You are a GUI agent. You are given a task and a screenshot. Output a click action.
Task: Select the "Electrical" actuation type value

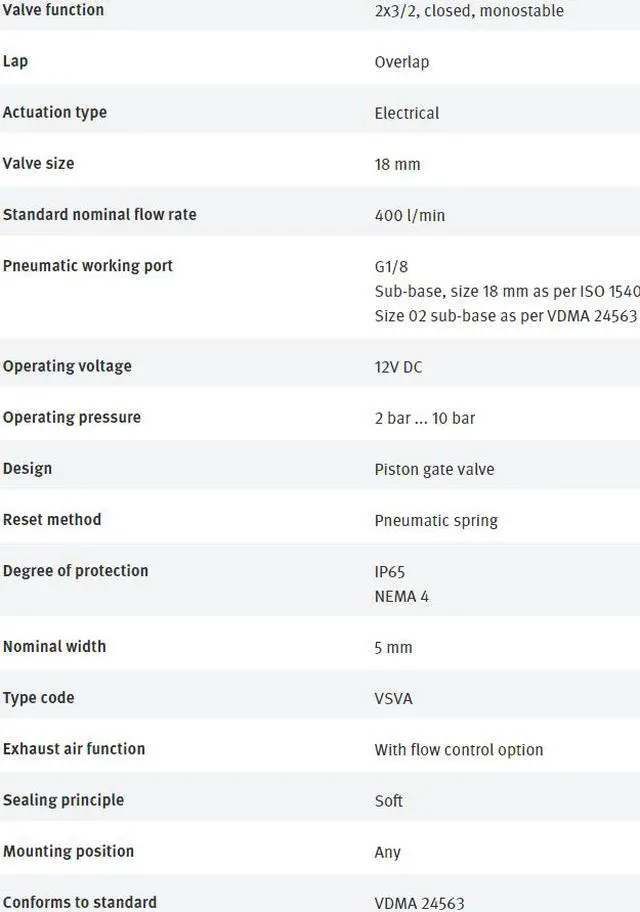[407, 113]
